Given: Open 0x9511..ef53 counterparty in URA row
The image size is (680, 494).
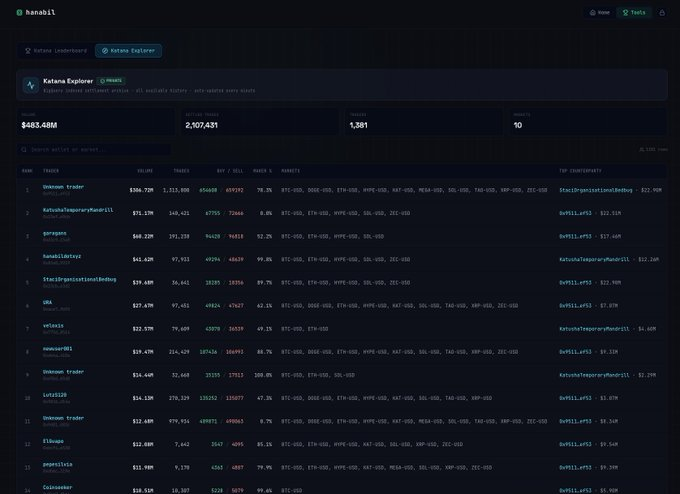Looking at the screenshot, I should point(575,305).
